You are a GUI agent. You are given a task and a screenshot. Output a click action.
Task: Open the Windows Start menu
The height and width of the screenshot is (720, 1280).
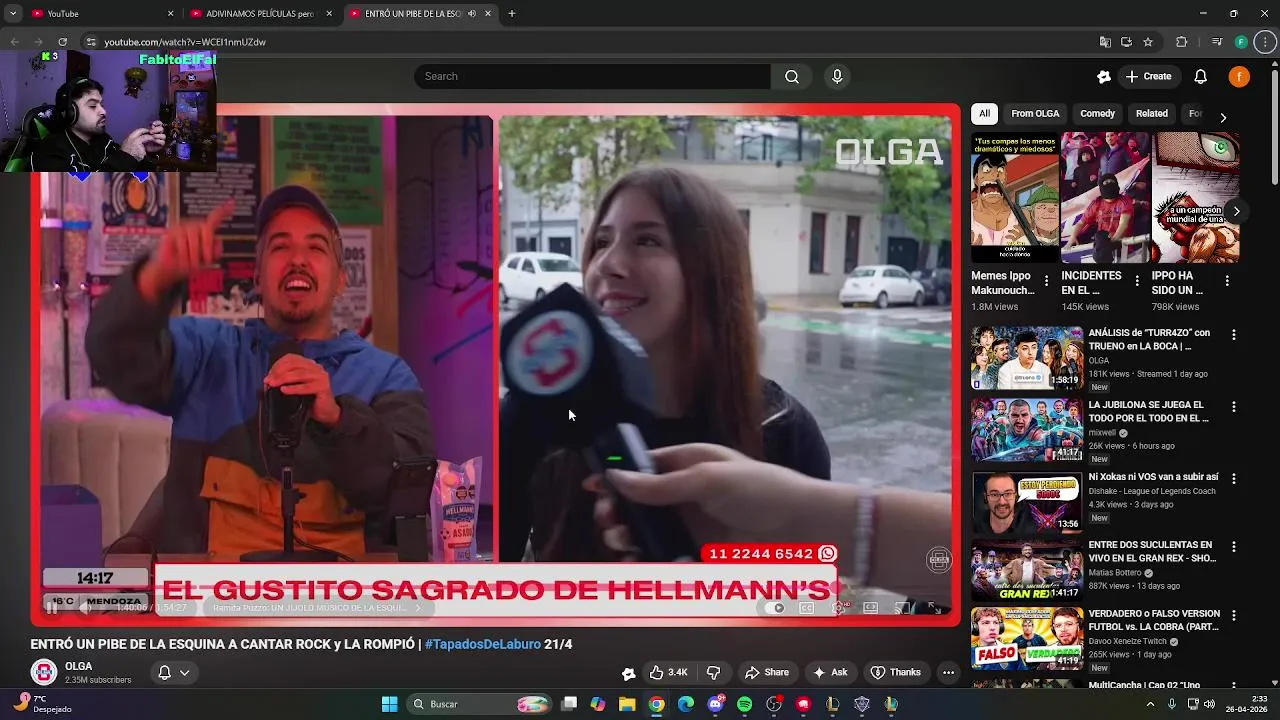pyautogui.click(x=390, y=704)
